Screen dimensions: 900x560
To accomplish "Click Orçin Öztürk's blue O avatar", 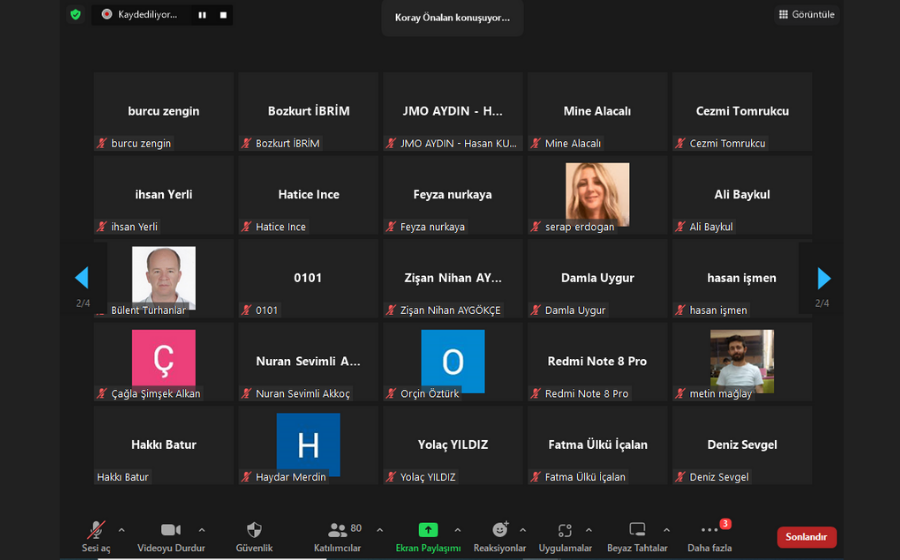I will pos(453,361).
